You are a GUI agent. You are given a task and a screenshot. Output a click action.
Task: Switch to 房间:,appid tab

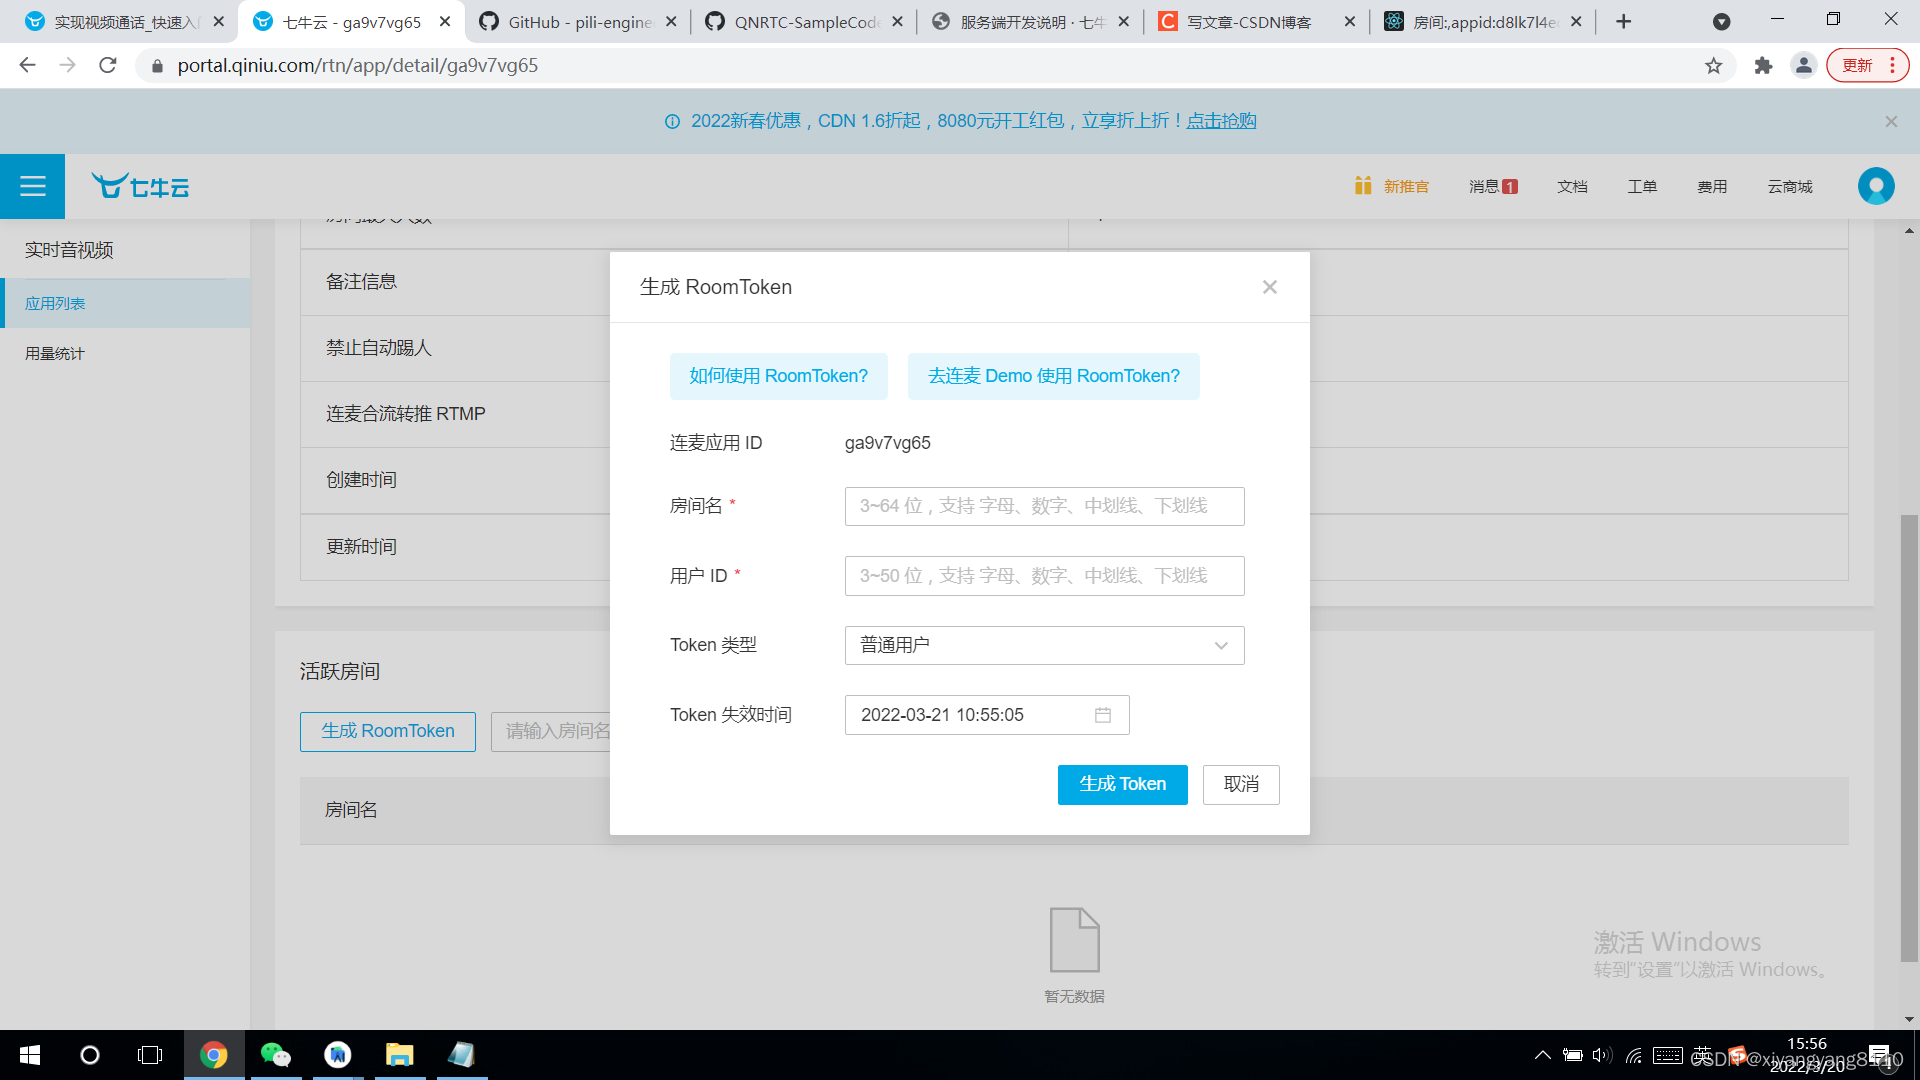coord(1484,22)
